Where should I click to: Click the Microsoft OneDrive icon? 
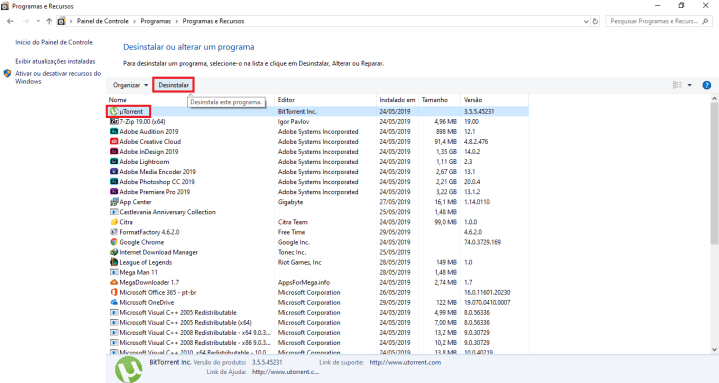point(114,303)
